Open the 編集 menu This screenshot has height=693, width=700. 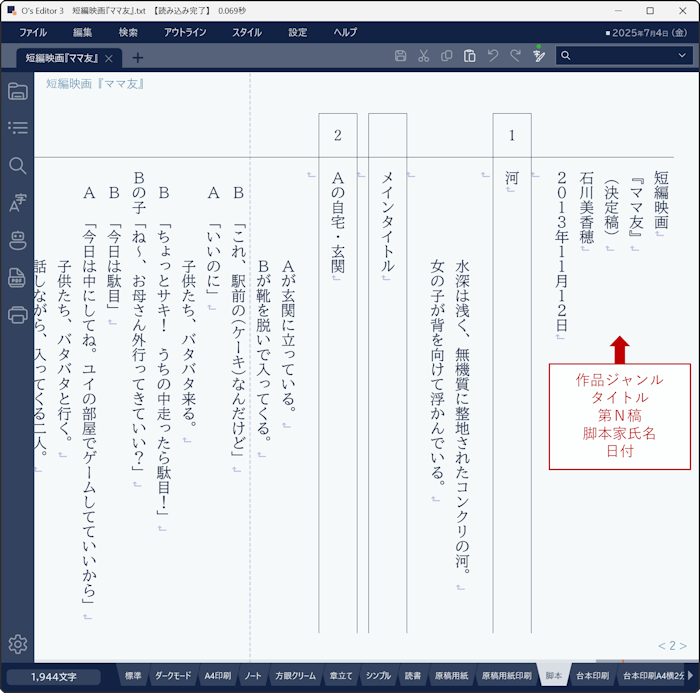(82, 32)
